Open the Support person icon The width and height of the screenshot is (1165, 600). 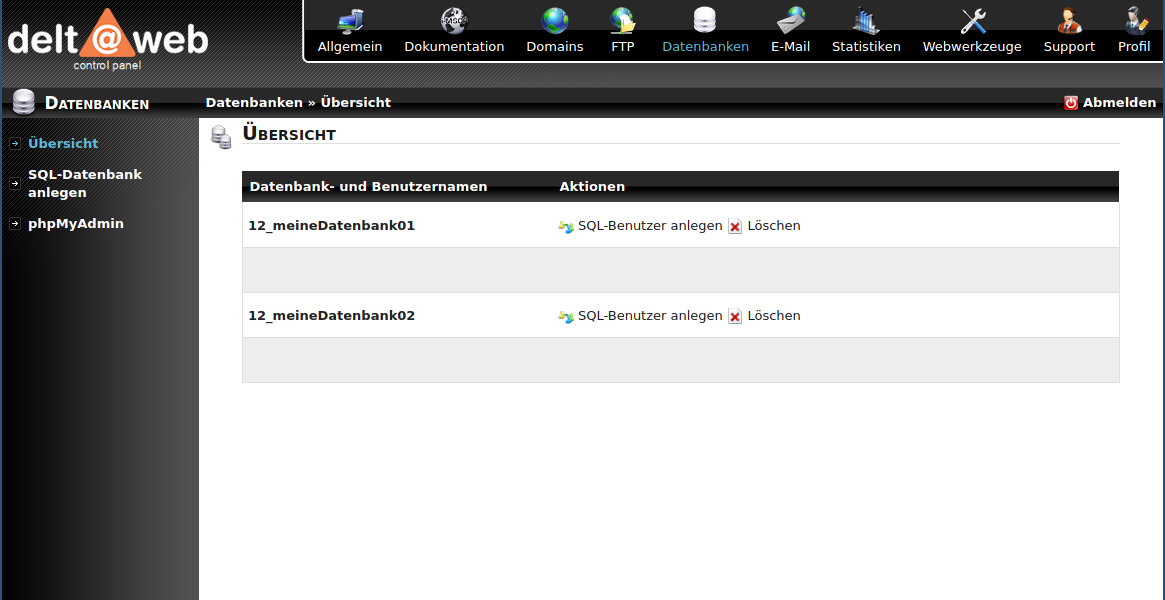pyautogui.click(x=1069, y=21)
